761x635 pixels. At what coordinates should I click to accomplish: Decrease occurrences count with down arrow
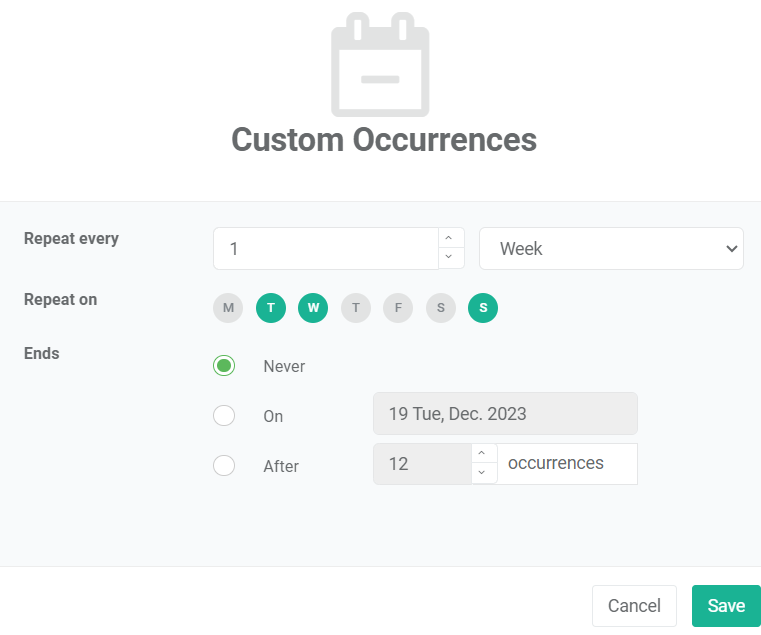[x=484, y=474]
